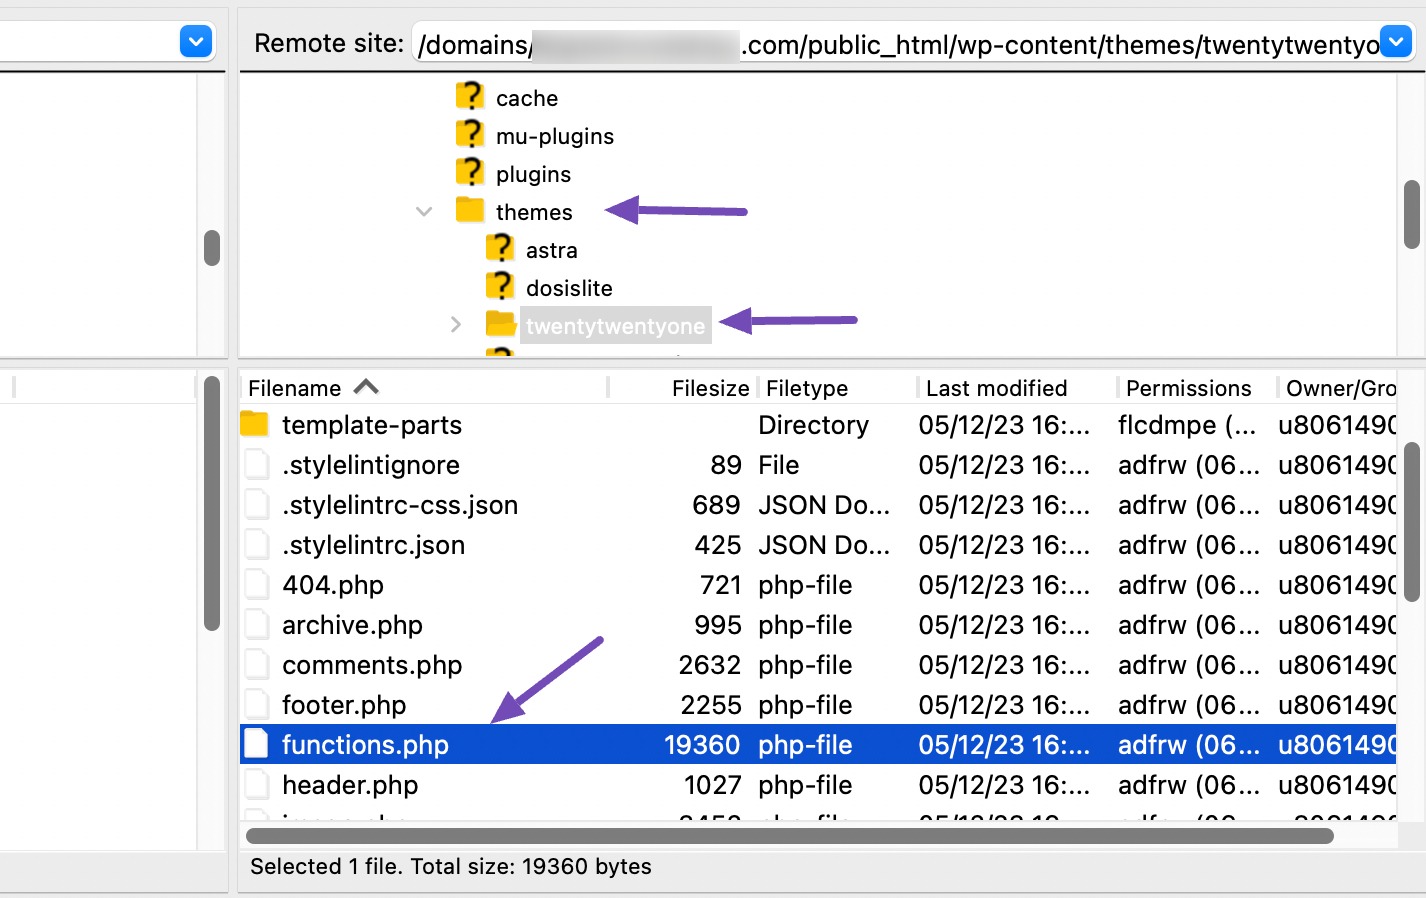Open the astra theme folder icon
1426x898 pixels.
[x=500, y=248]
